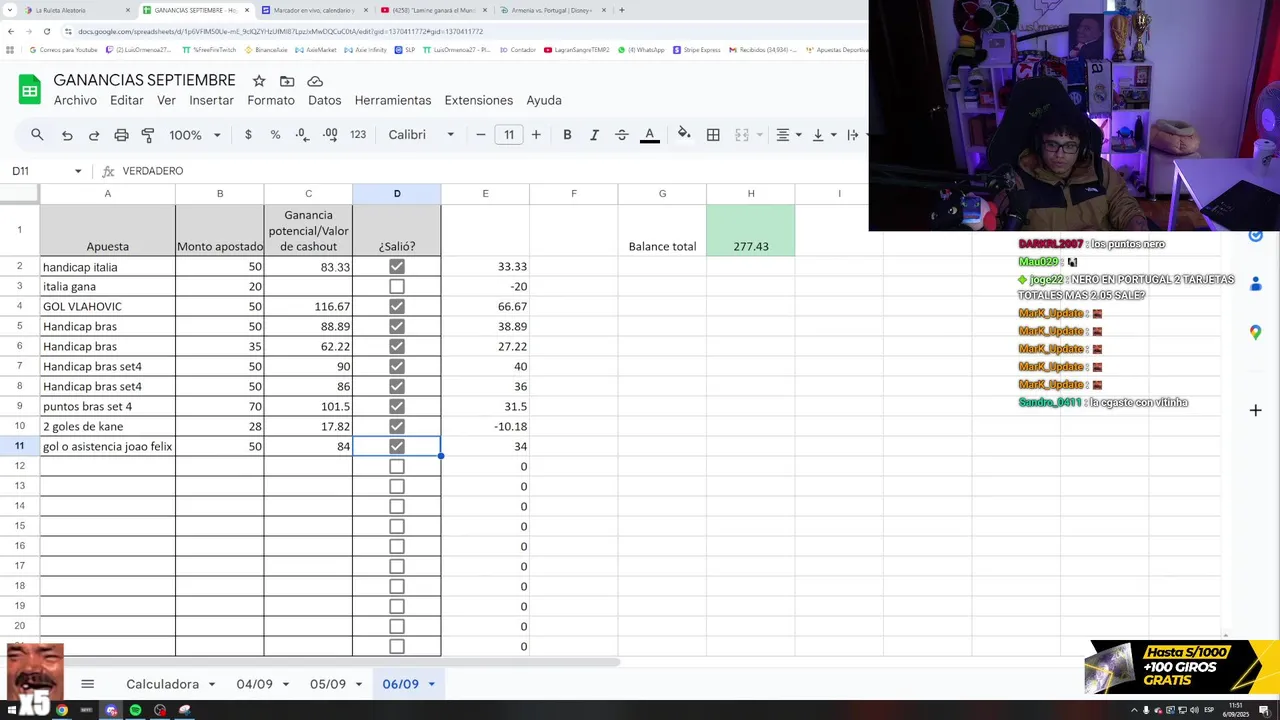Viewport: 1280px width, 720px height.
Task: Decrease decimal places
Action: point(302,135)
